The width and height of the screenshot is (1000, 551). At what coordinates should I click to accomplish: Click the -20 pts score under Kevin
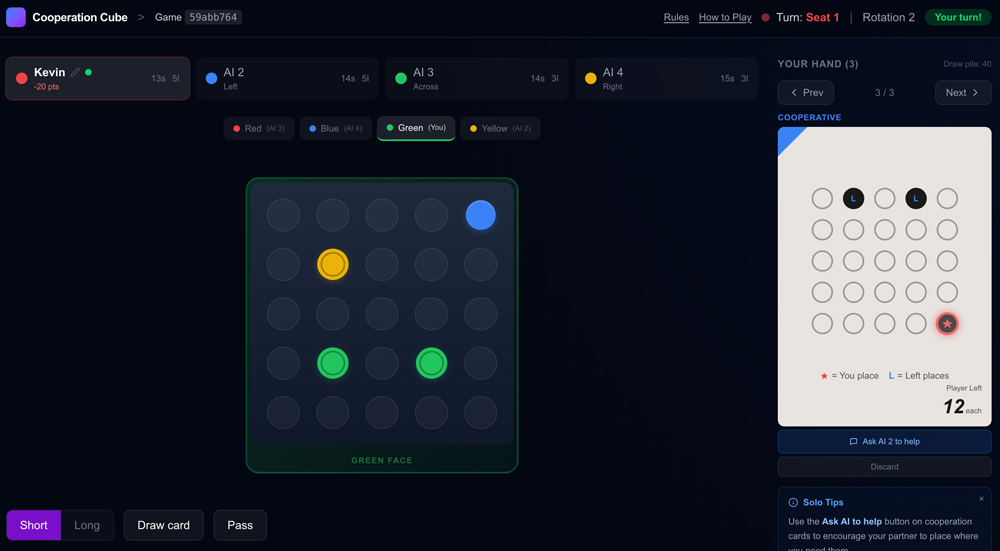[x=47, y=87]
